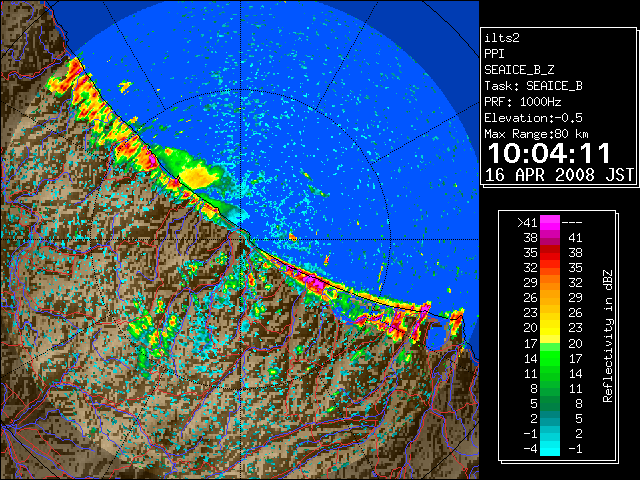
Task: Click the 'PPI' scan type label
Action: (x=494, y=54)
